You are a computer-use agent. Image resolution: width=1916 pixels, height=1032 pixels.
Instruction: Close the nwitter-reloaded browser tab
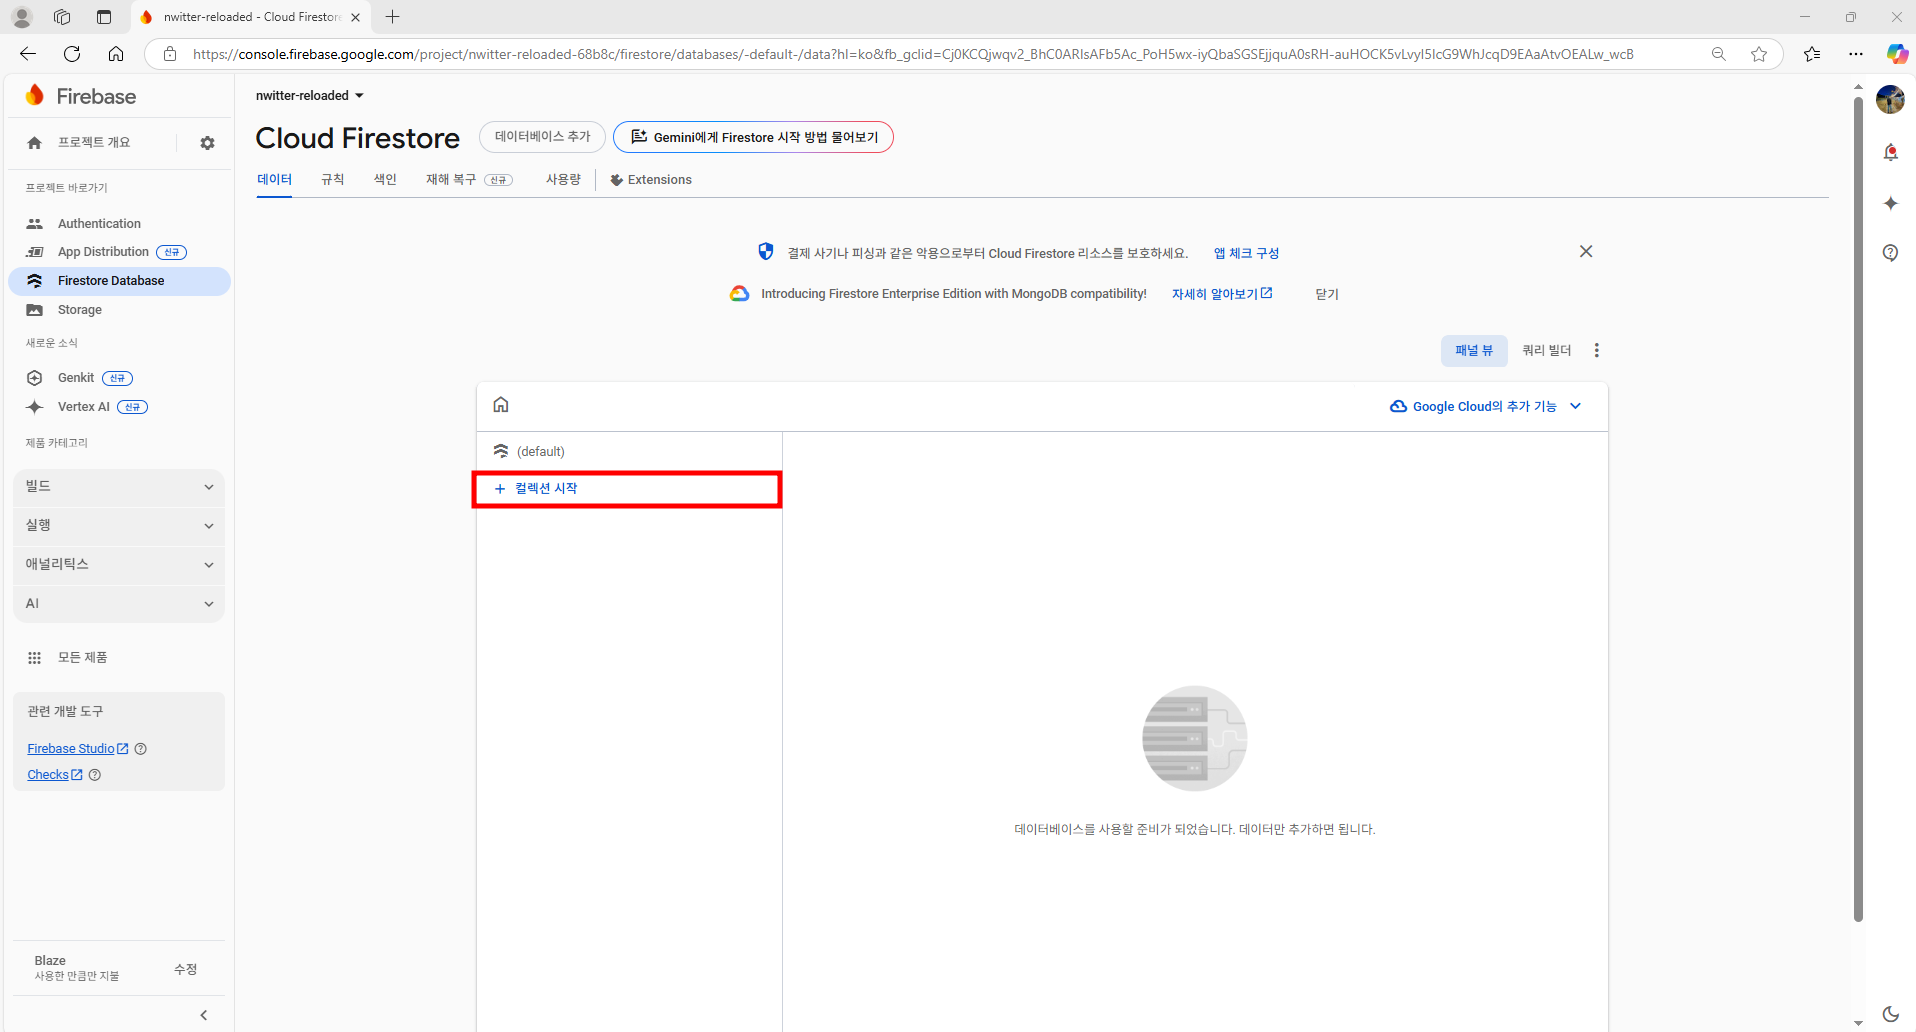pos(355,17)
